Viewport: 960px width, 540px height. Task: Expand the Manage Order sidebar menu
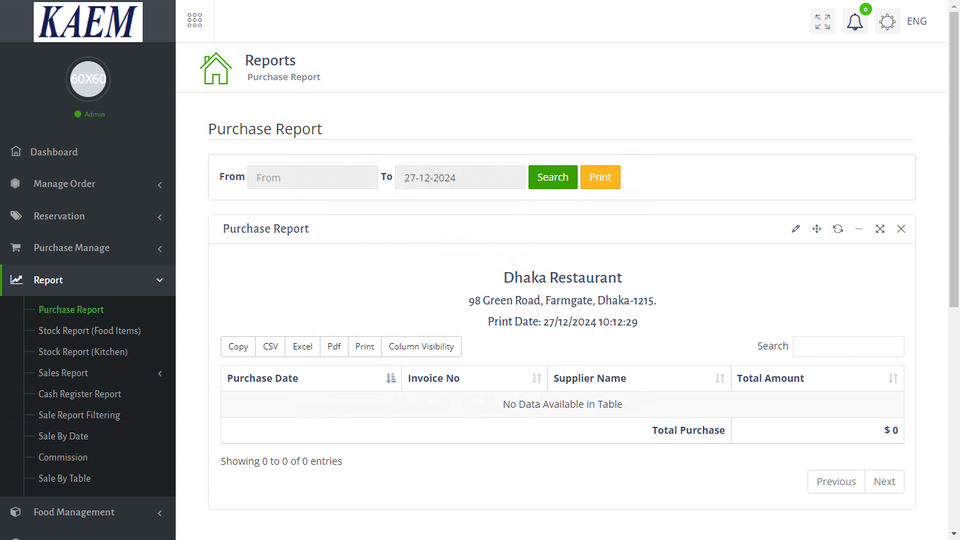(87, 184)
